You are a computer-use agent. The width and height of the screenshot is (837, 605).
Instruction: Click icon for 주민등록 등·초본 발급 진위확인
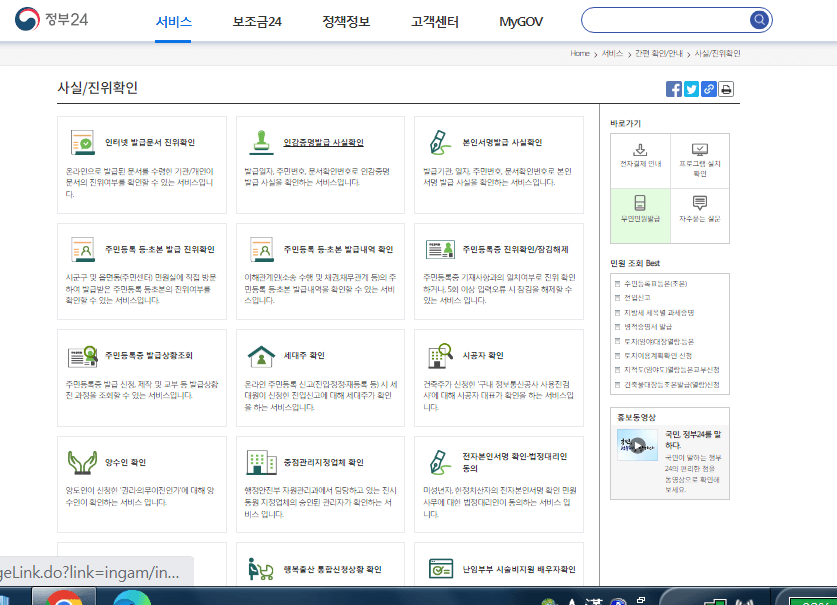(x=82, y=249)
